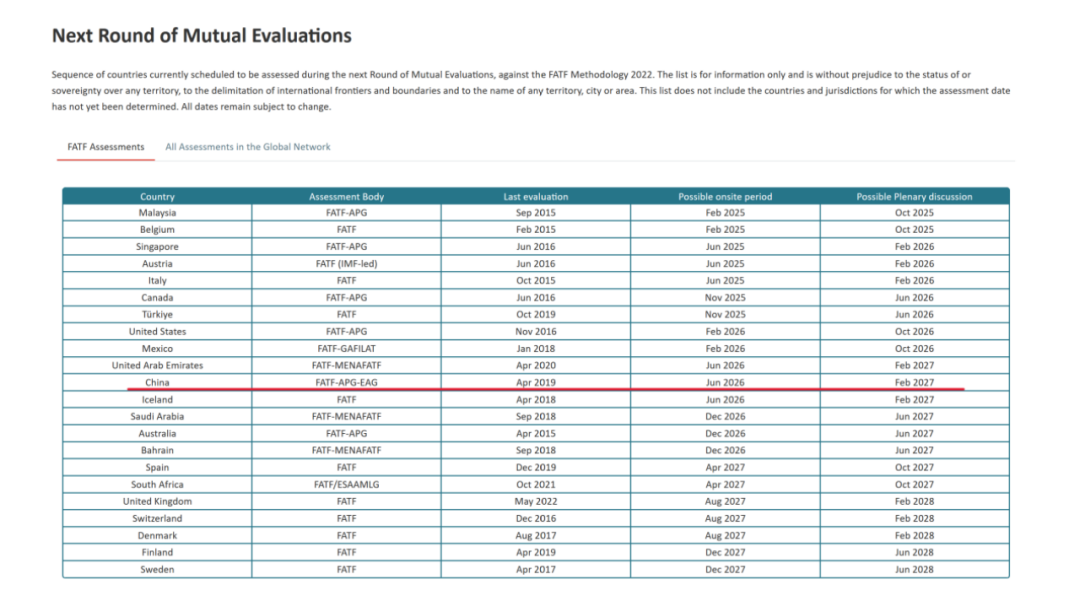Sort by the Last evaluation header
1080x601 pixels.
[535, 196]
